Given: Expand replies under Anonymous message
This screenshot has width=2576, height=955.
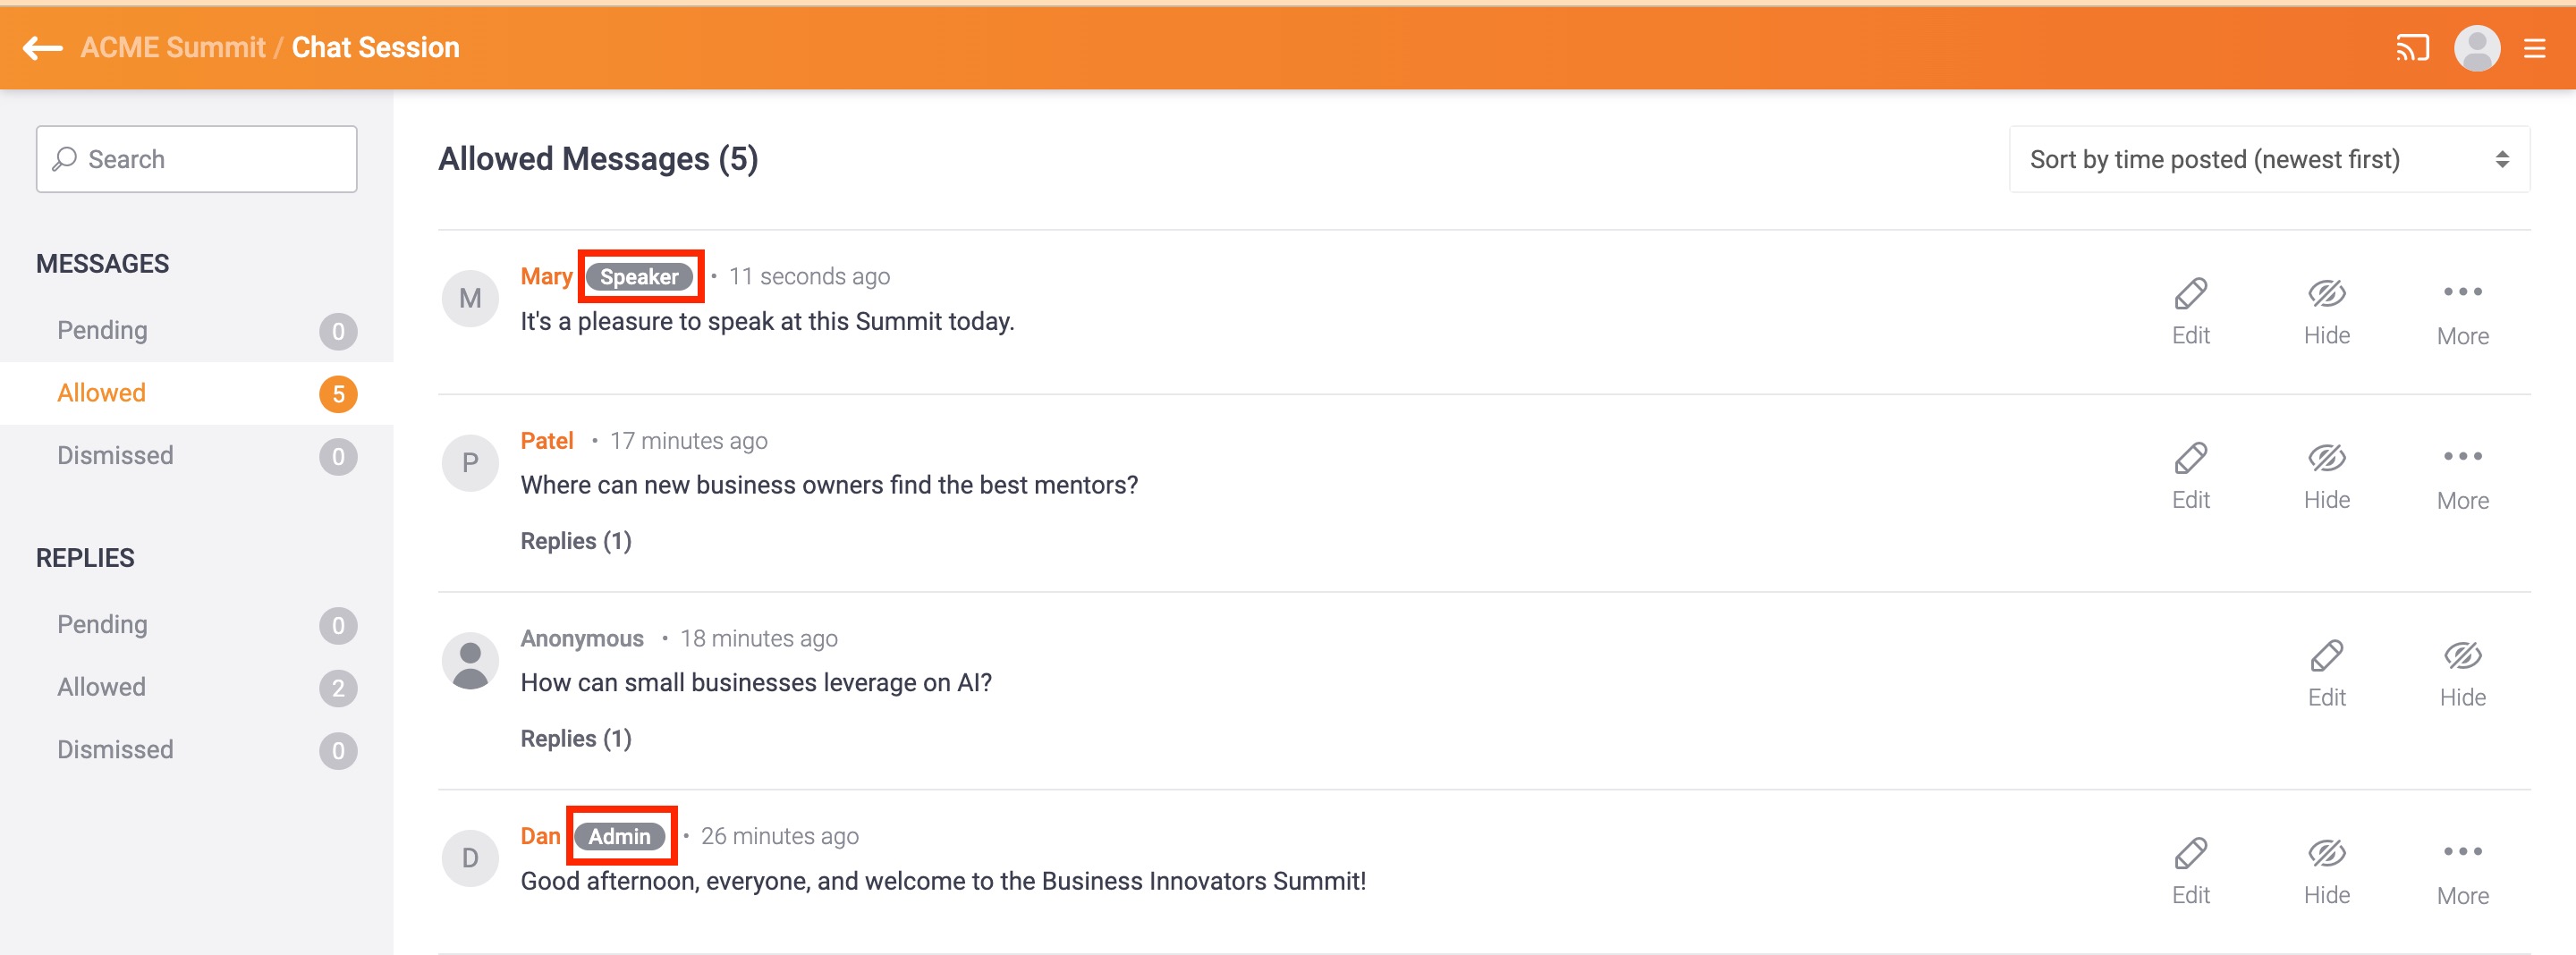Looking at the screenshot, I should [575, 739].
